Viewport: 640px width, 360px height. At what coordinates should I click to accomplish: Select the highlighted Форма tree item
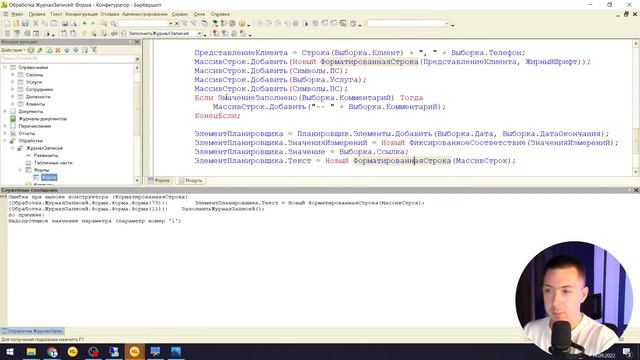pos(49,178)
